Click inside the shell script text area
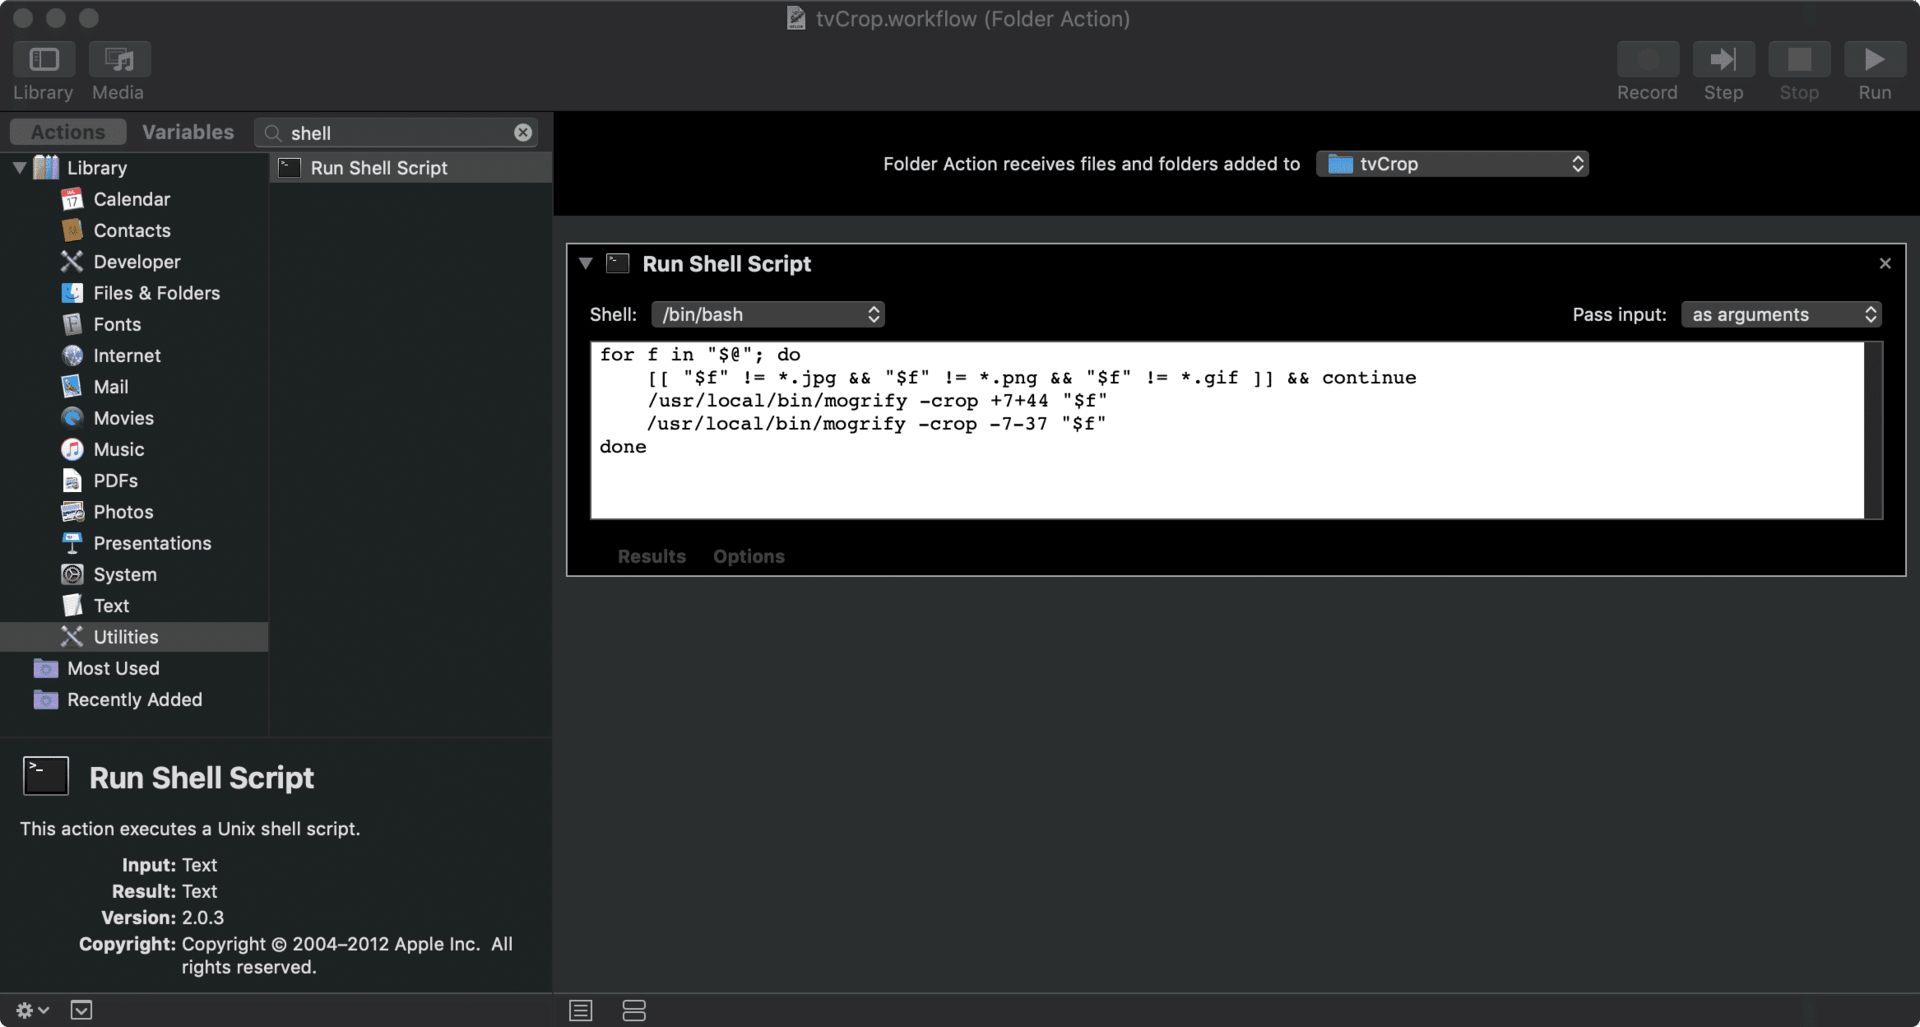This screenshot has width=1920, height=1027. pos(1227,430)
